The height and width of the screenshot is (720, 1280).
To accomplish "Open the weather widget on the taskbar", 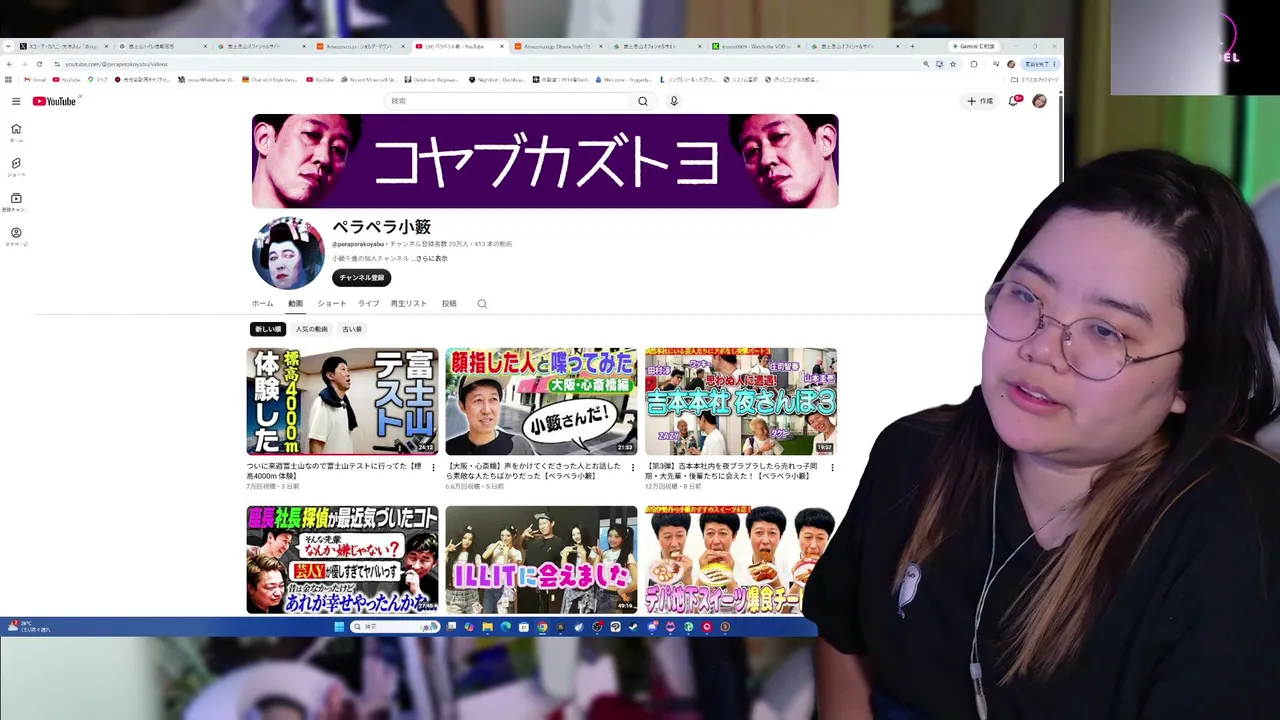I will click(28, 626).
